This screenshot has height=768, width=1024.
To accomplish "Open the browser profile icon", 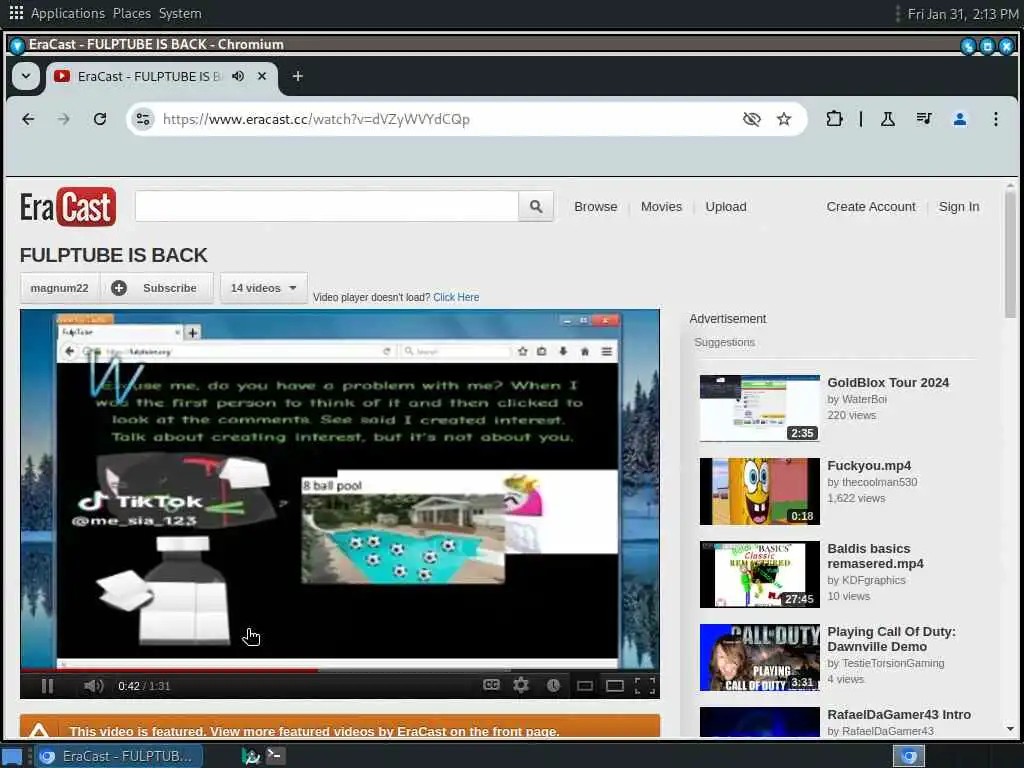I will [959, 119].
